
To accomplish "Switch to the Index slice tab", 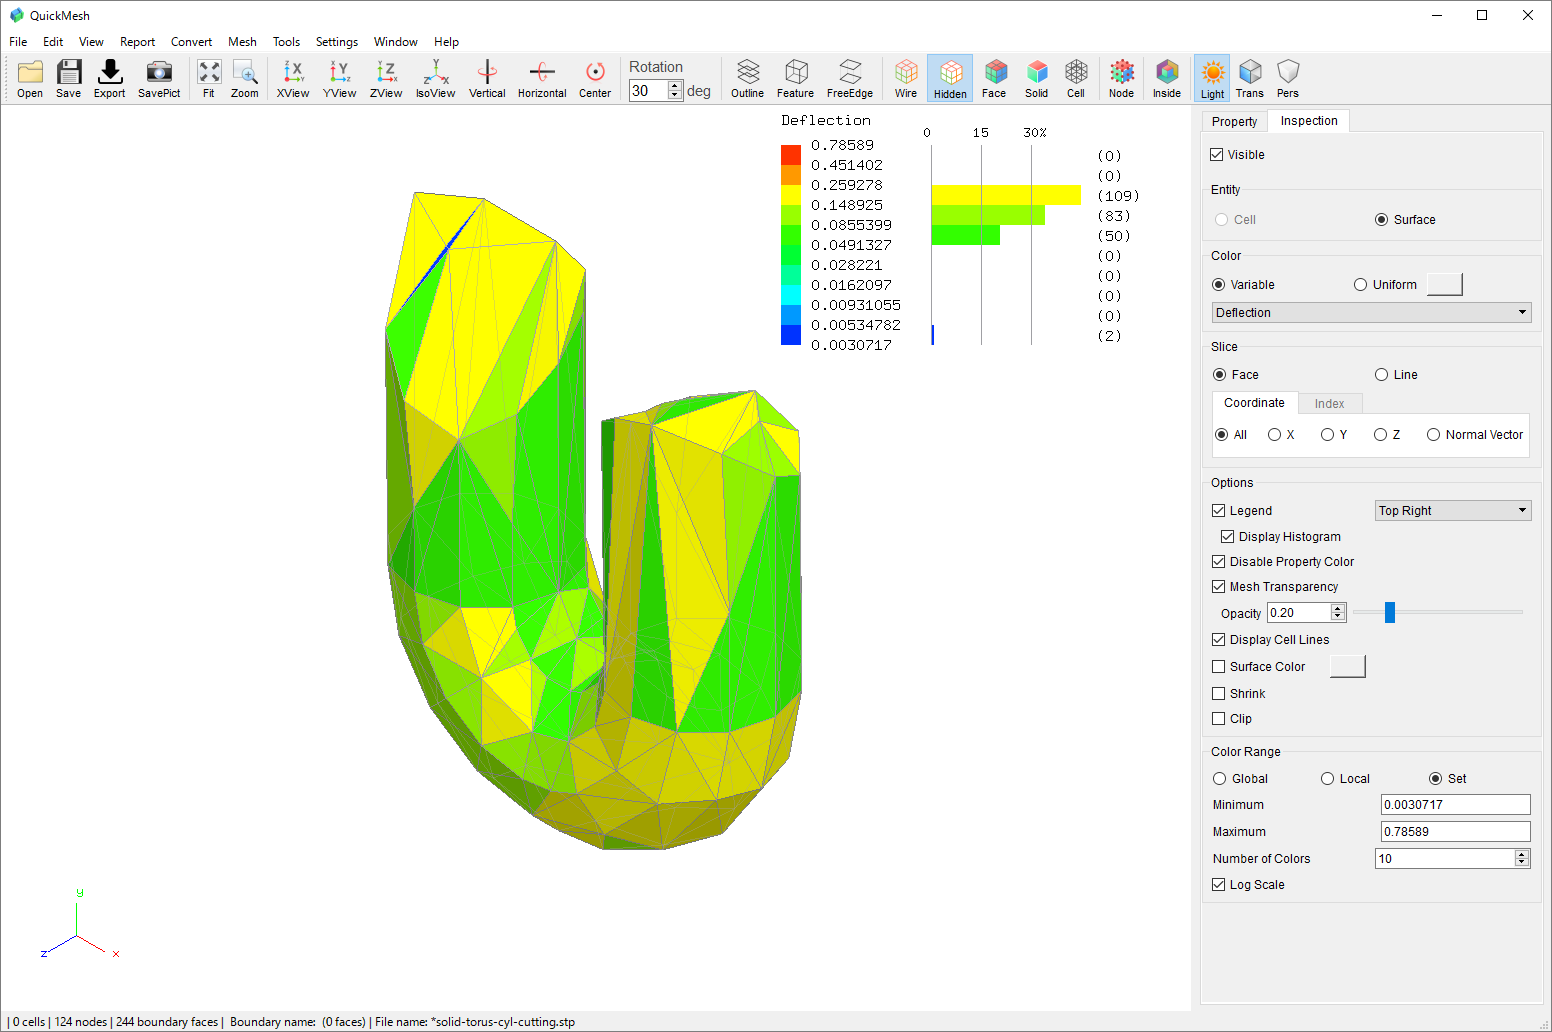I will [1329, 404].
